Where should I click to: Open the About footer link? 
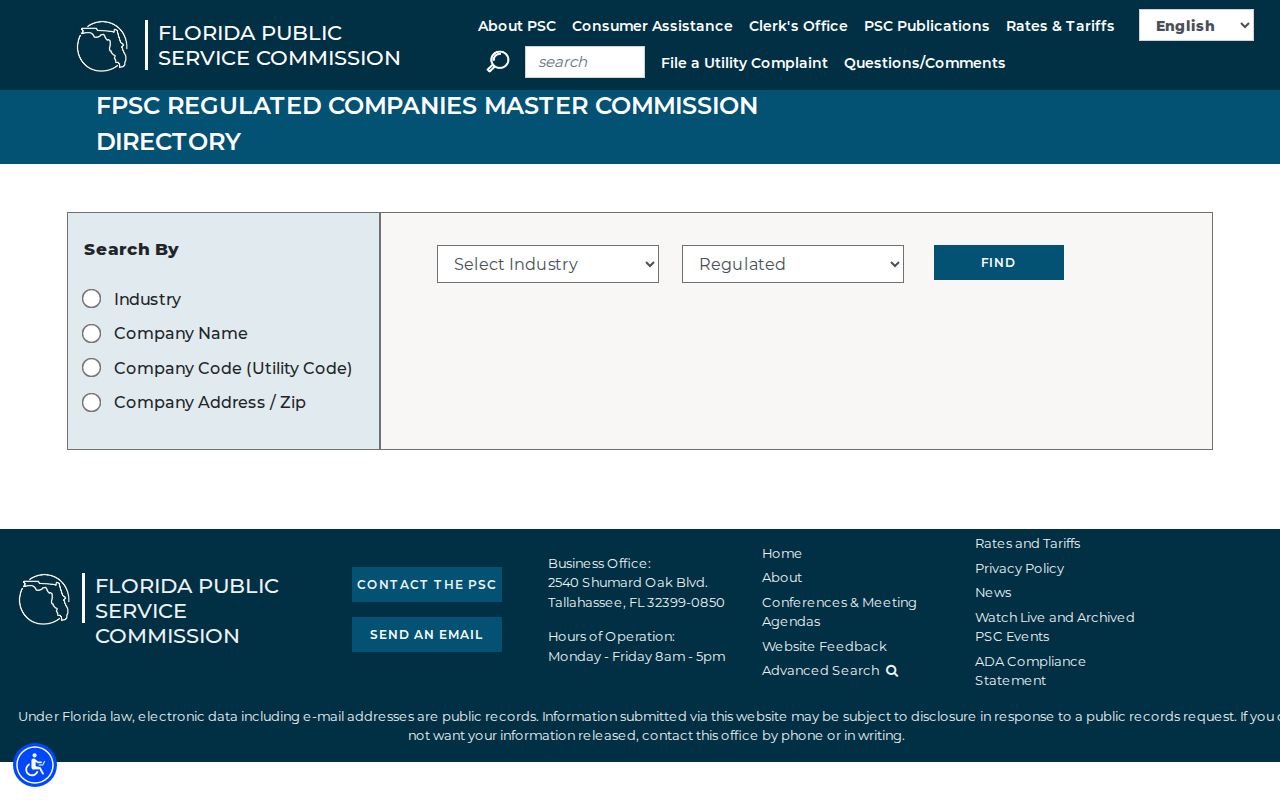coord(782,577)
